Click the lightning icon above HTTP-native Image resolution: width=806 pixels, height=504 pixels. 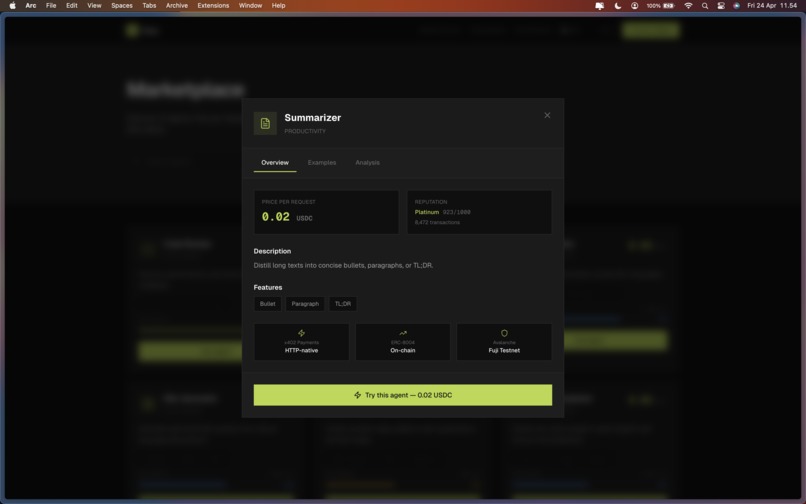pos(302,333)
